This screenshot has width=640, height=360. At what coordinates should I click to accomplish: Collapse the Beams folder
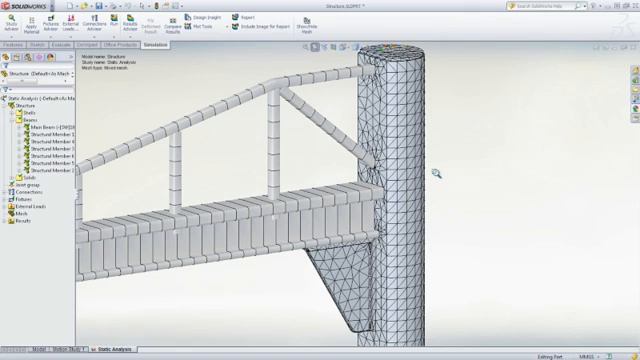click(12, 120)
